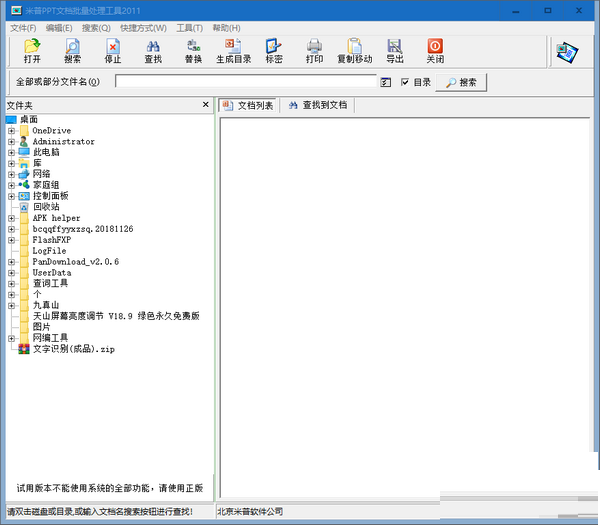Print documents via the 打印 icon
Screen dimensions: 600x525
[314, 51]
